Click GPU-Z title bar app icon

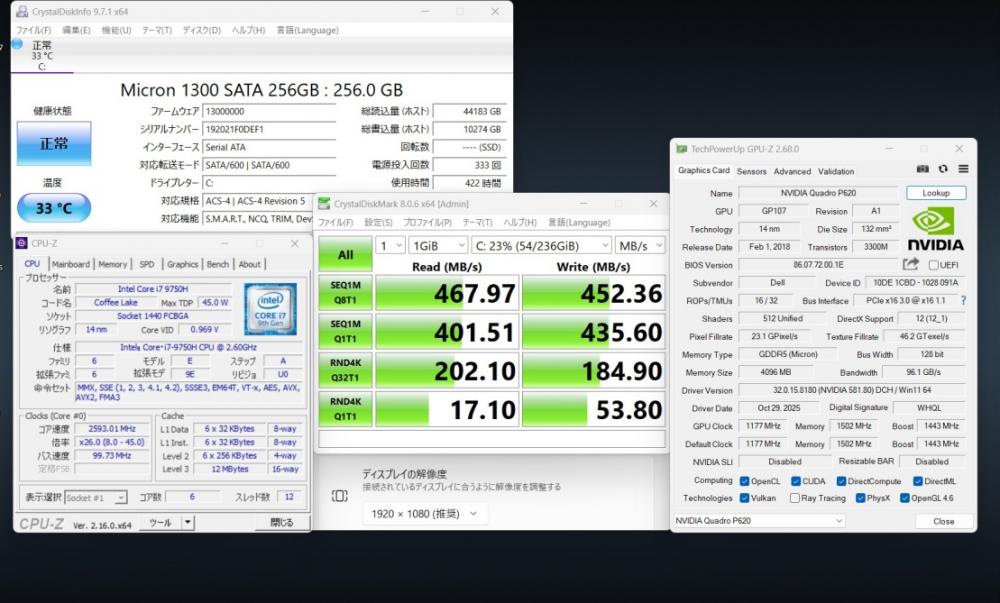click(x=682, y=149)
